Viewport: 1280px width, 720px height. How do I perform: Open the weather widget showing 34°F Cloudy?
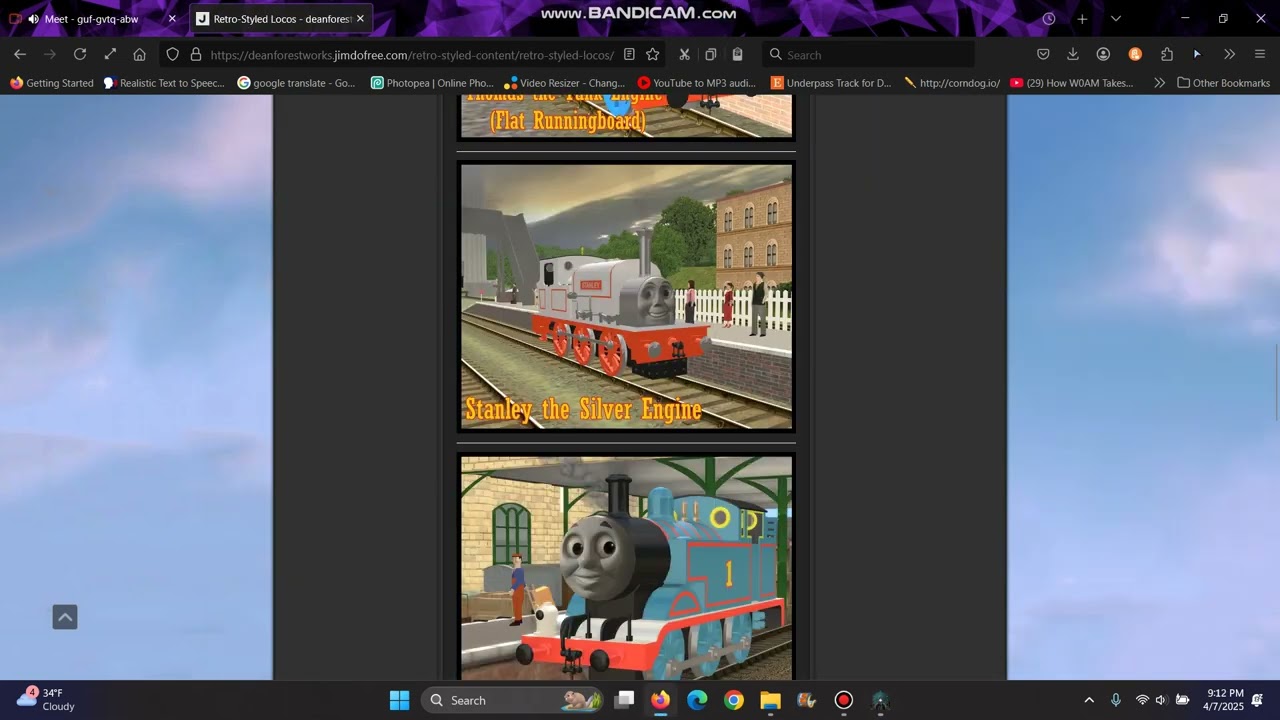pos(46,700)
